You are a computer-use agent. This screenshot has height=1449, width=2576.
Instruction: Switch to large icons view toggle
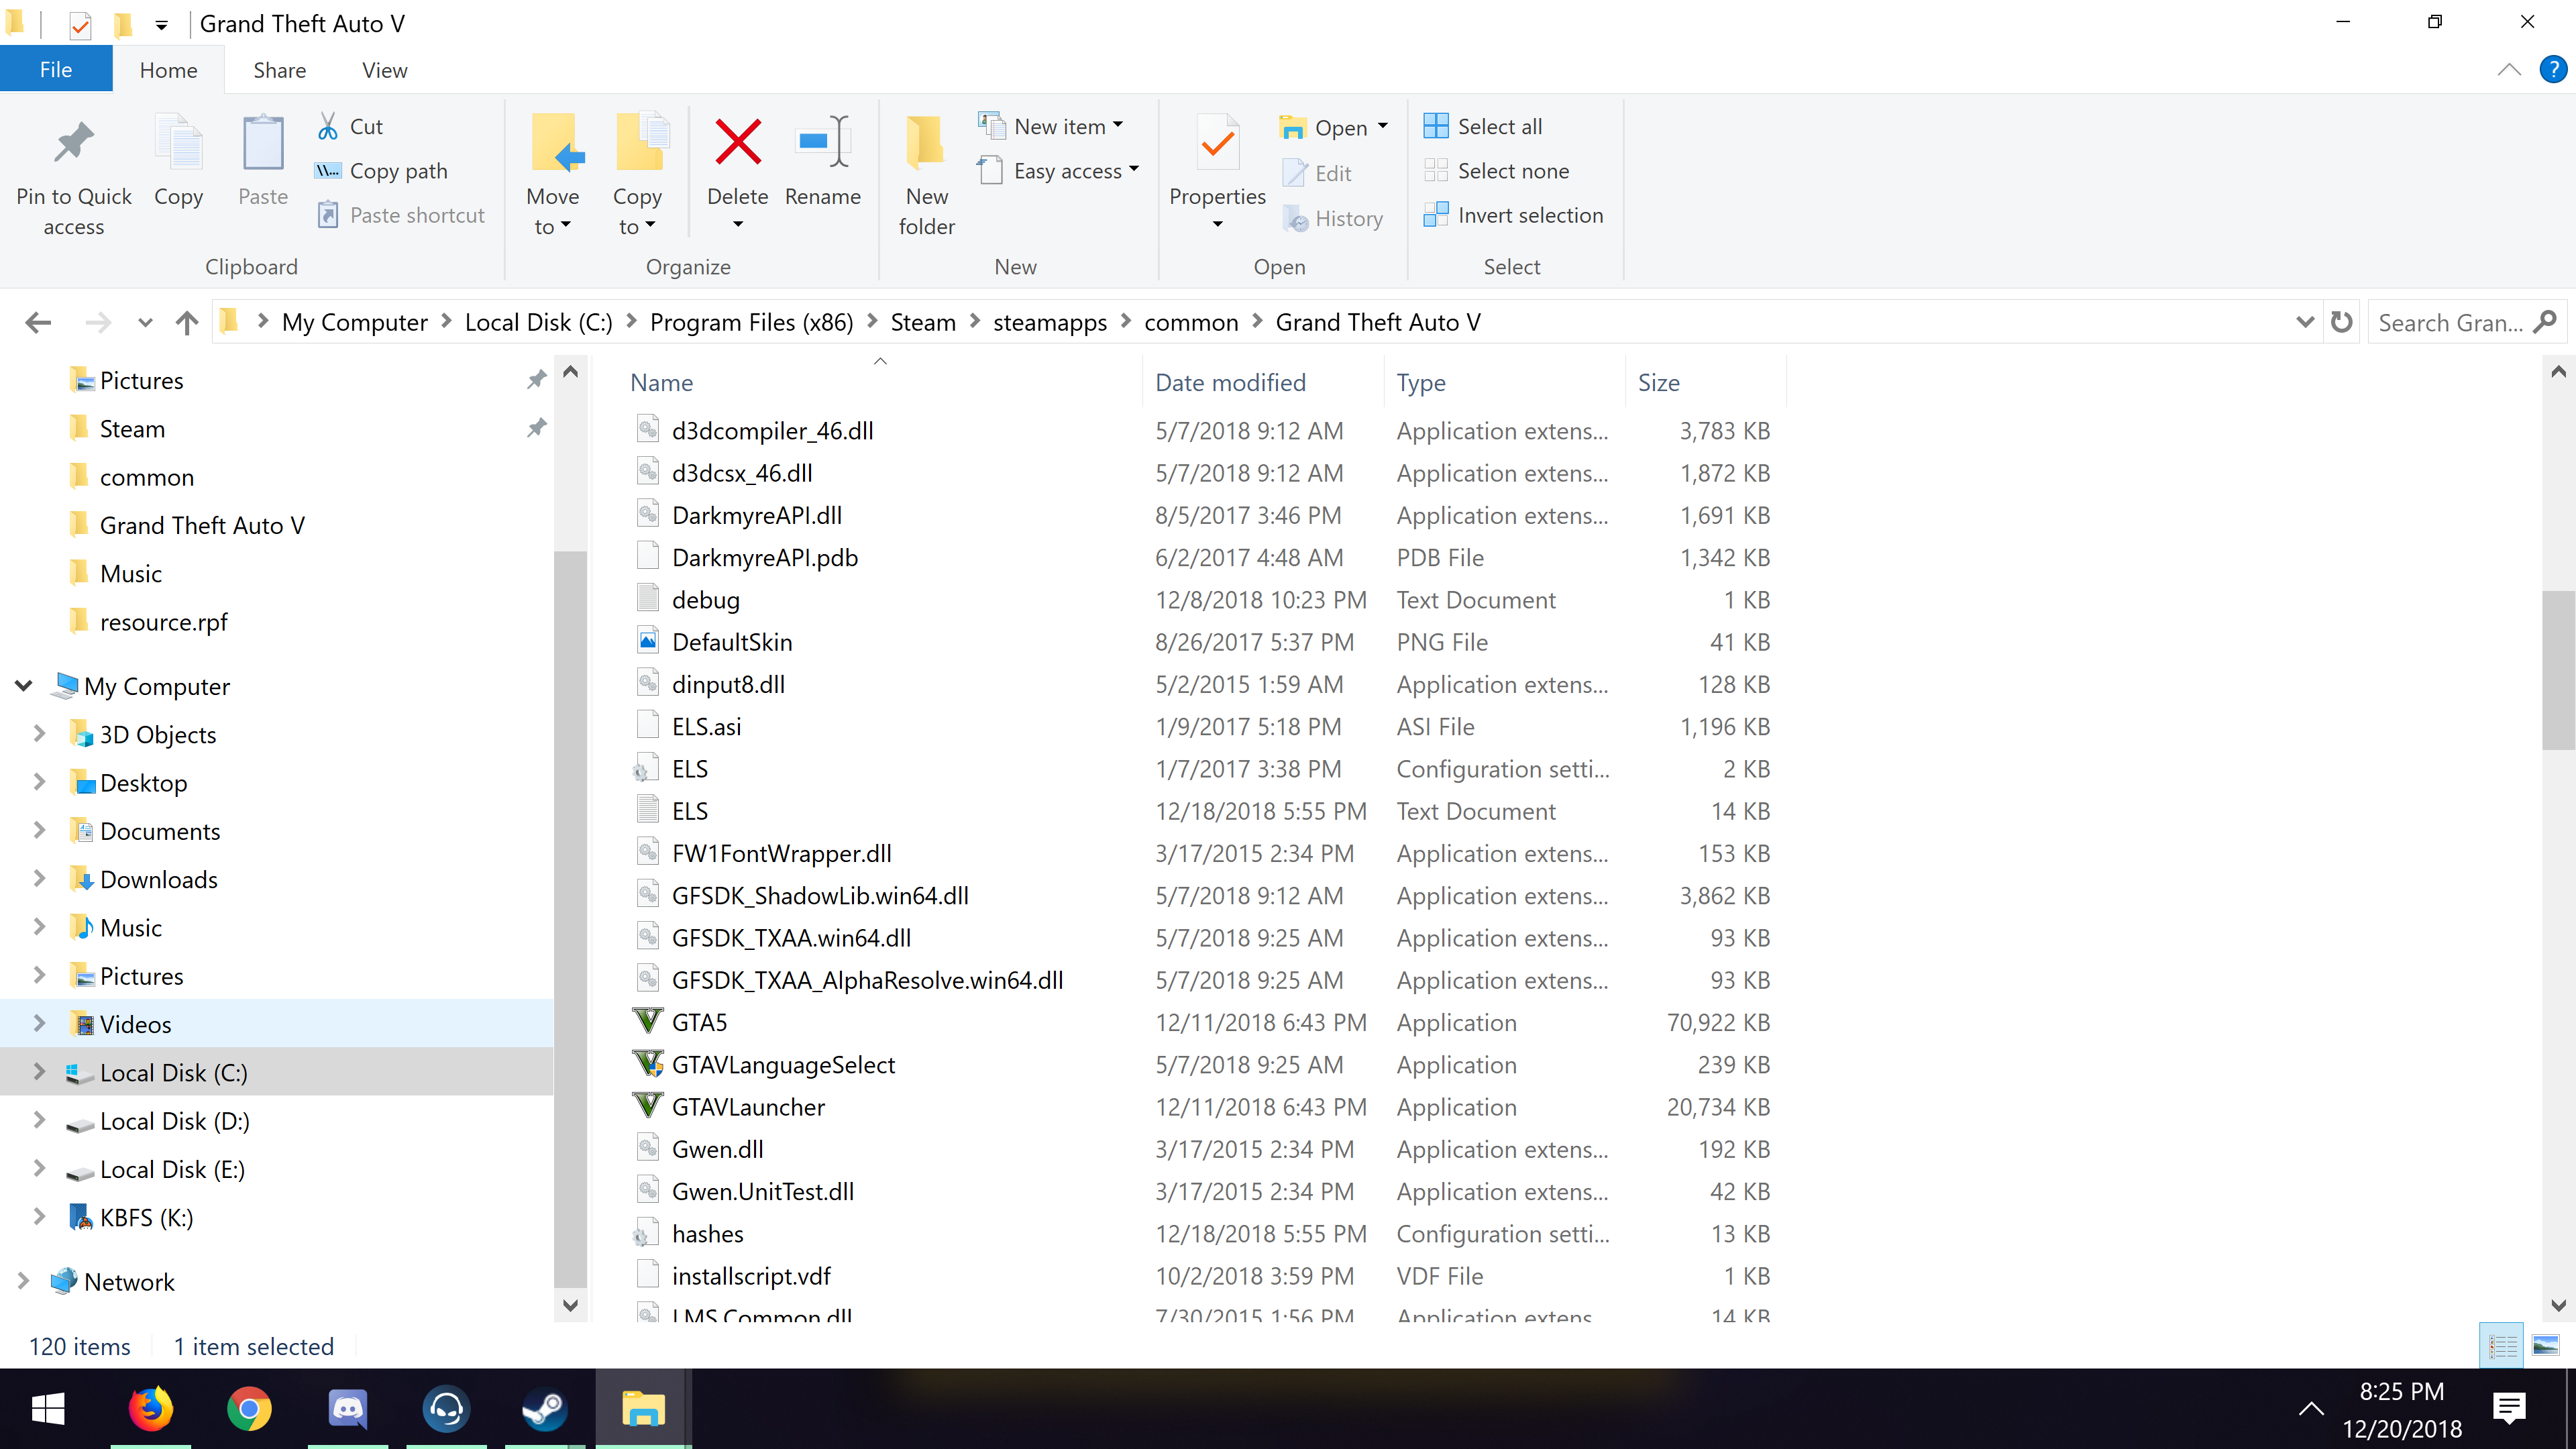(2545, 1346)
